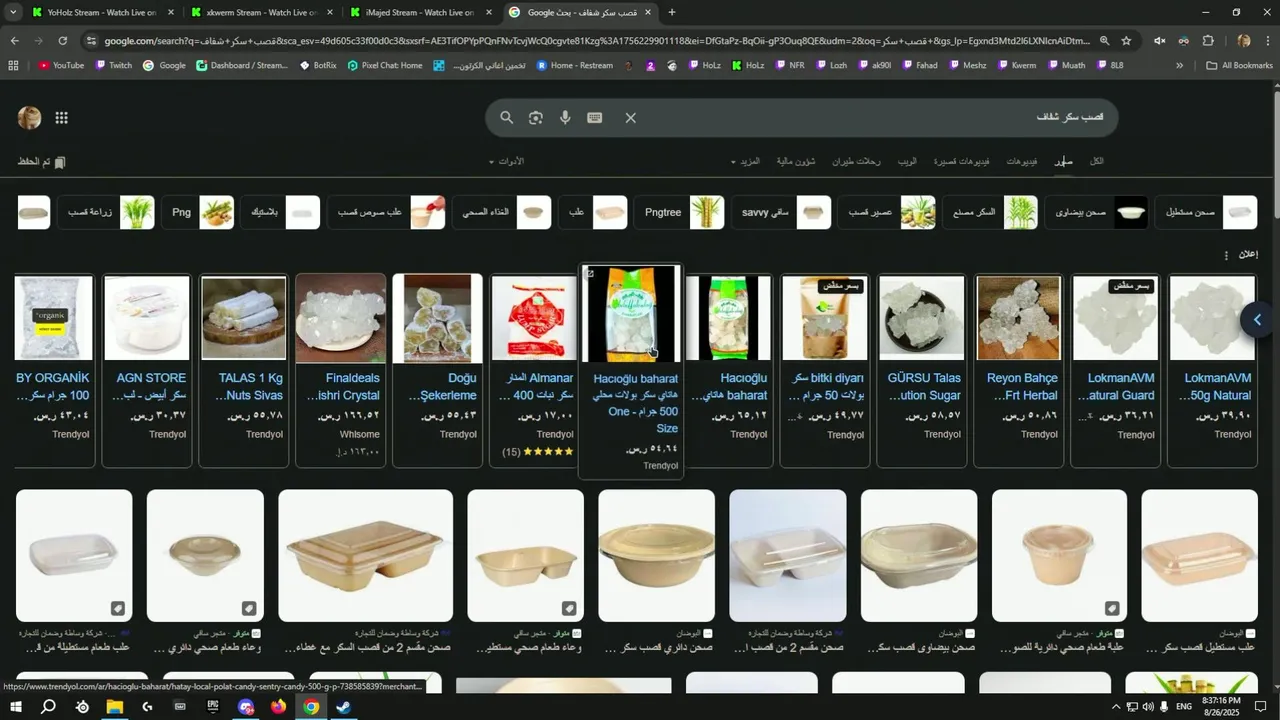
Task: Open two-compartment brown container image
Action: (x=366, y=555)
